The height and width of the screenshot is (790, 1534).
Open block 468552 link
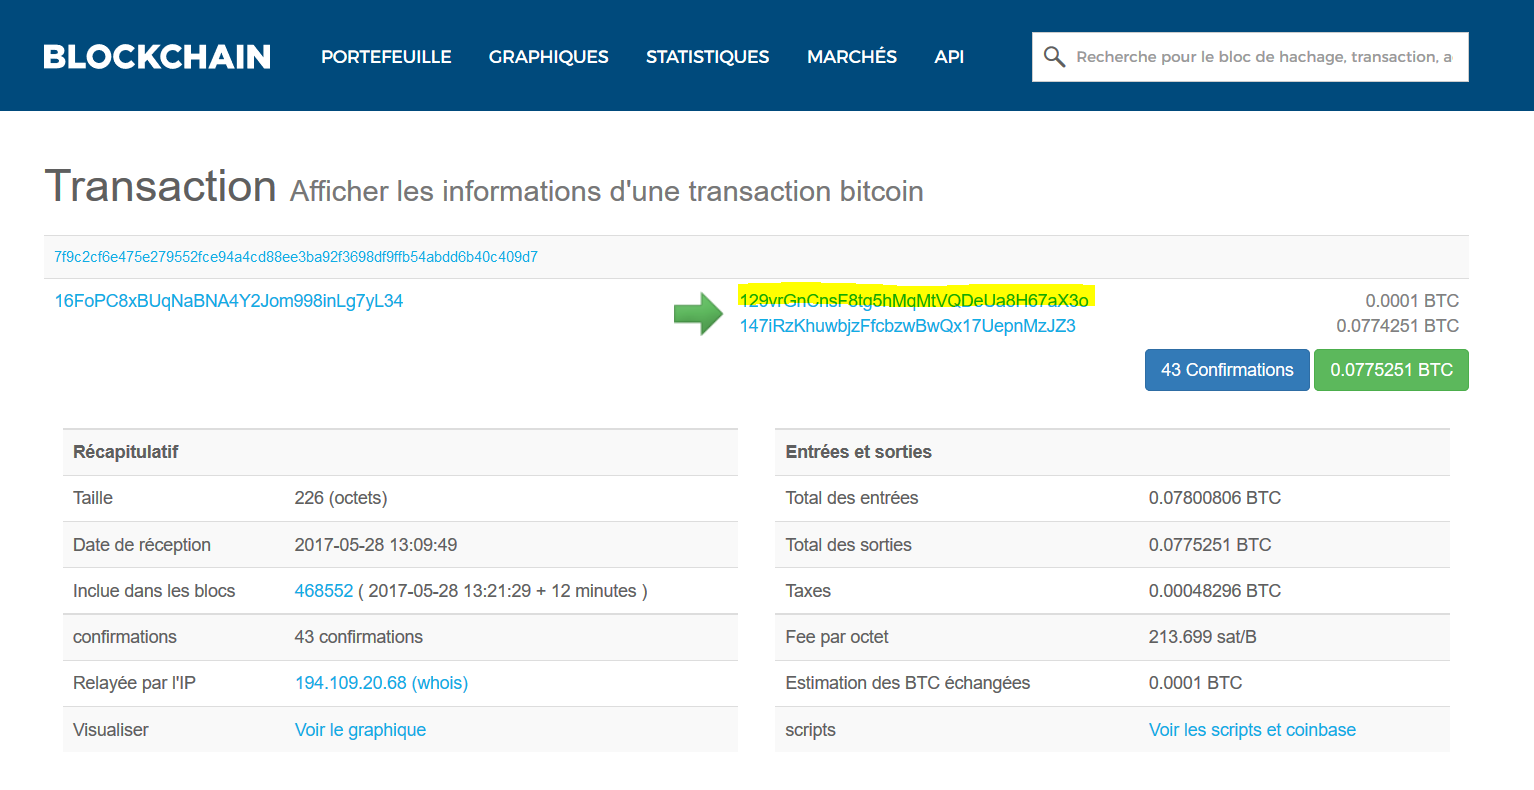click(x=324, y=591)
